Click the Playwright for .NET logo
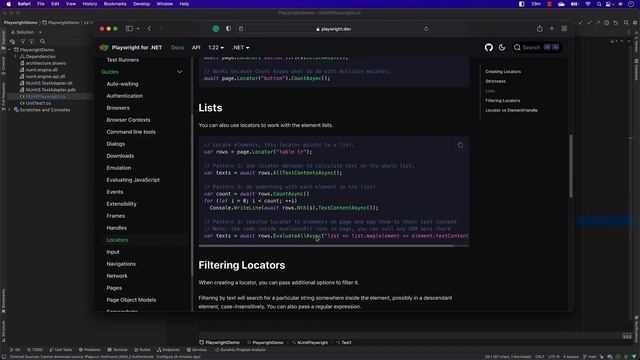The image size is (640, 360). (x=131, y=47)
